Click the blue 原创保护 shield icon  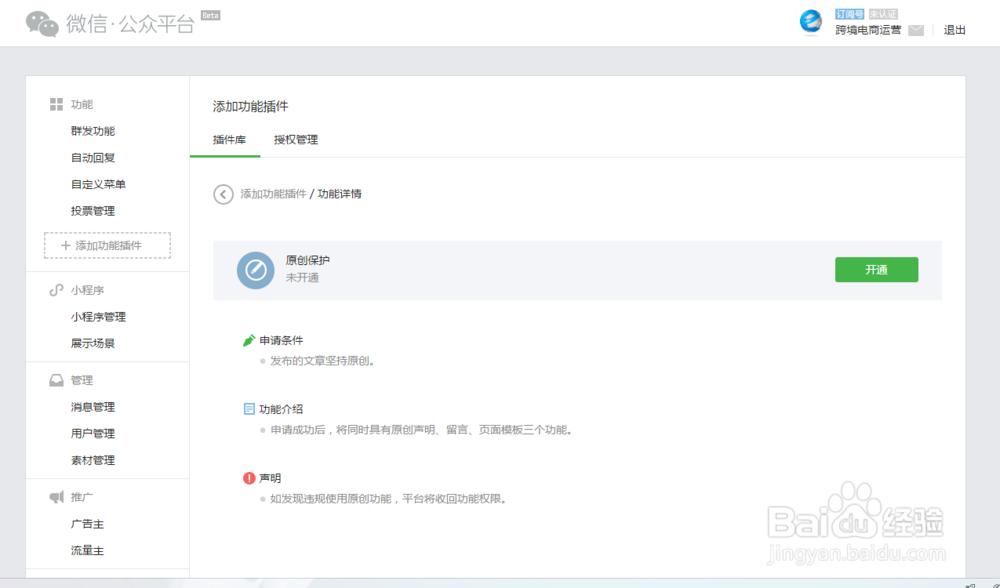pos(255,270)
